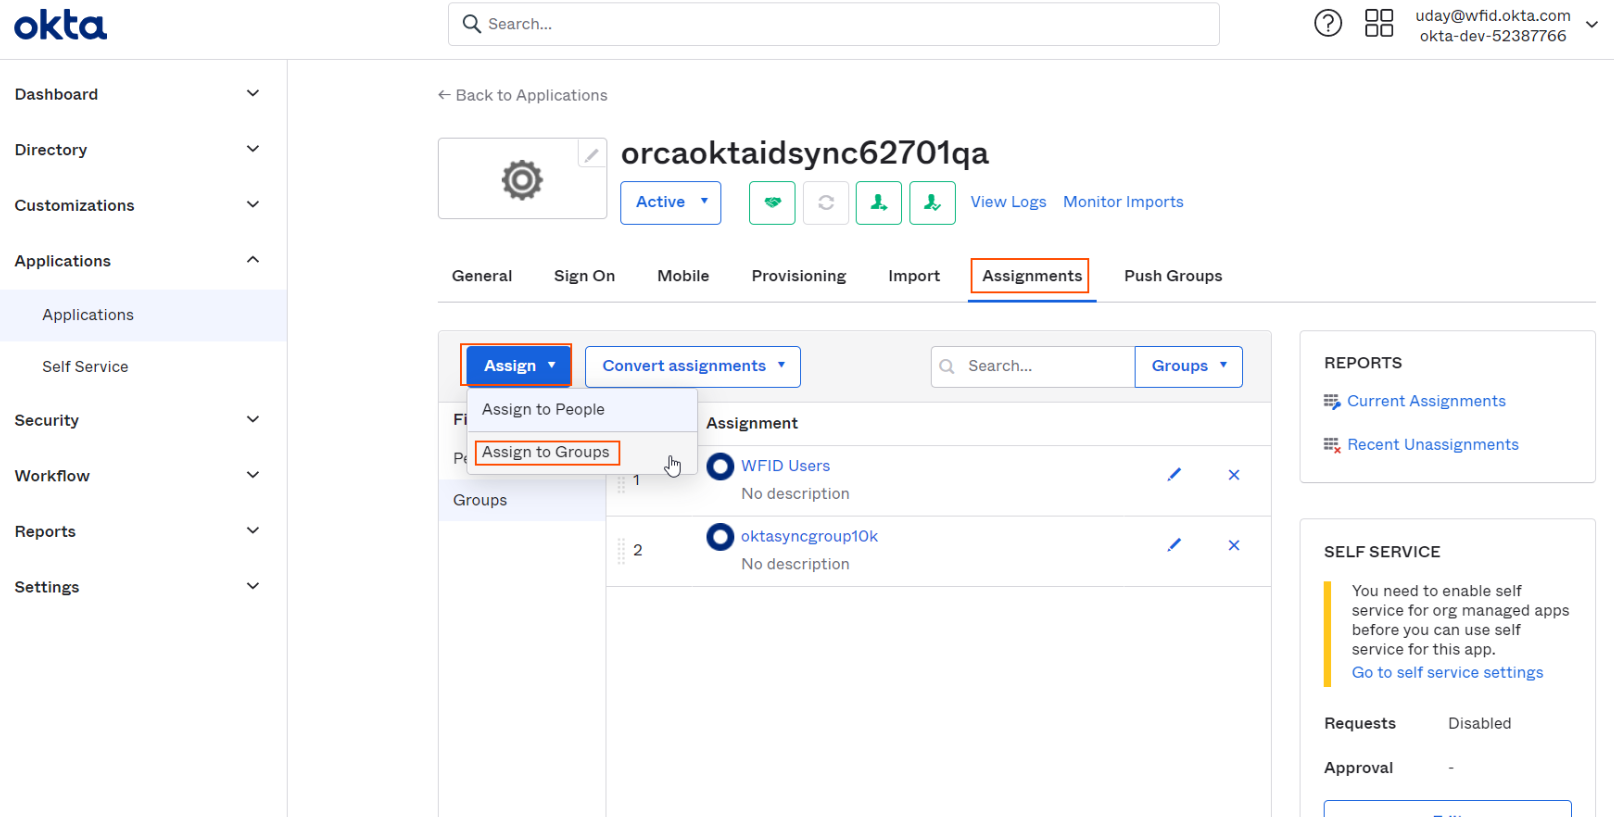Click the WFID Users group circle icon
Viewport: 1614px width, 817px height.
720,466
